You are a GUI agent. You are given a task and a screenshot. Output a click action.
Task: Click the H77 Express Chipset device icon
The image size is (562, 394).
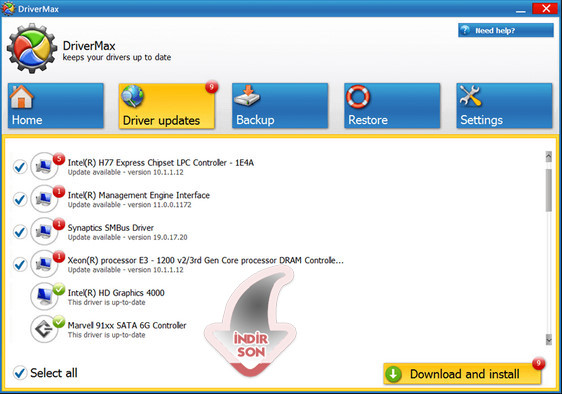pos(44,166)
